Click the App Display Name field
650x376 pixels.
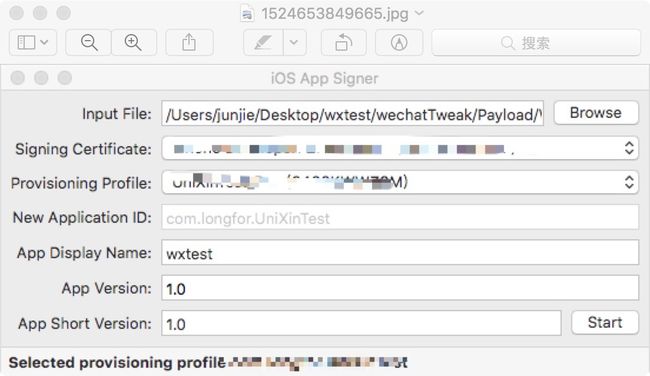click(400, 252)
